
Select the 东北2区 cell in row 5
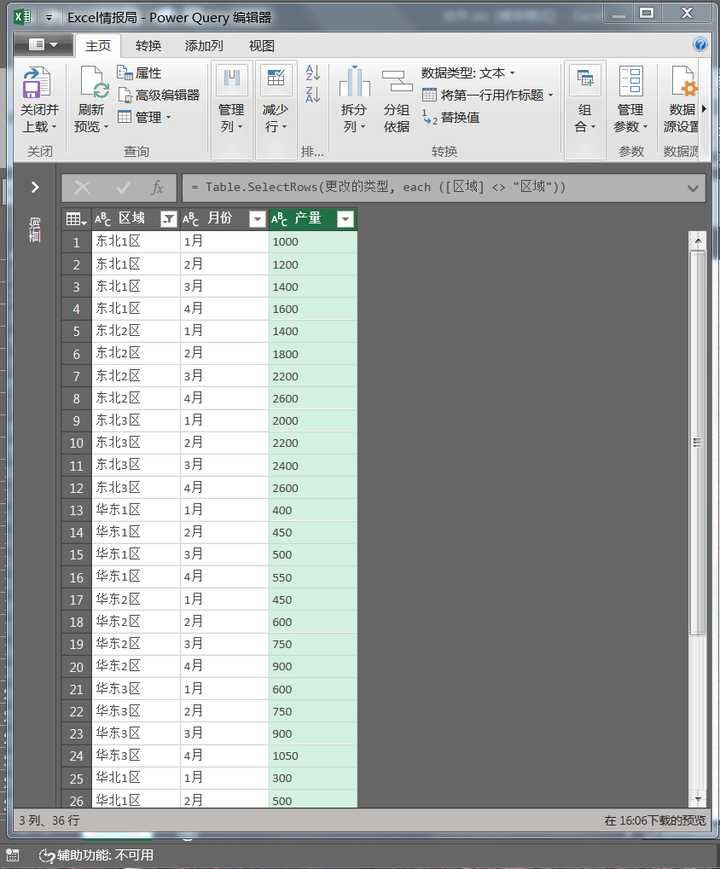click(136, 331)
